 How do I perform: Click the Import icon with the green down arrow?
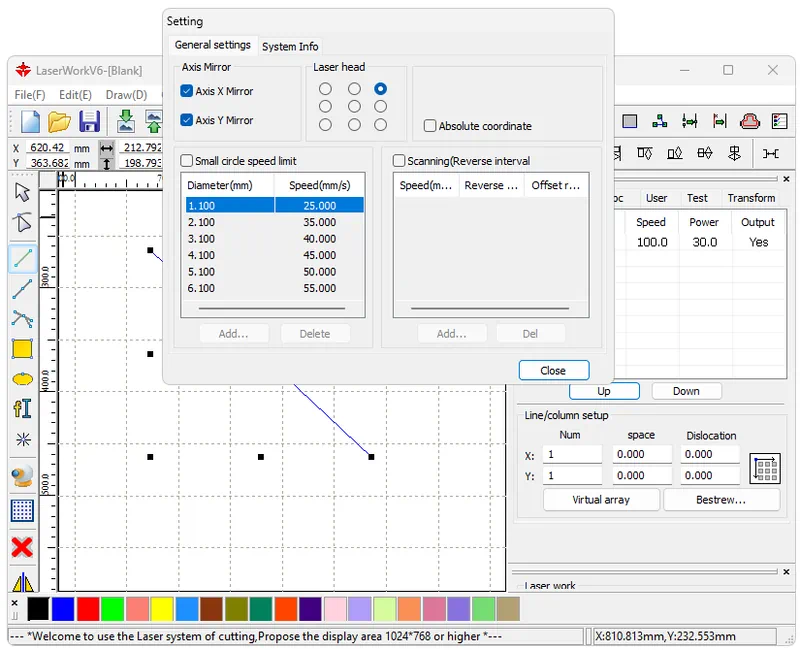click(126, 121)
